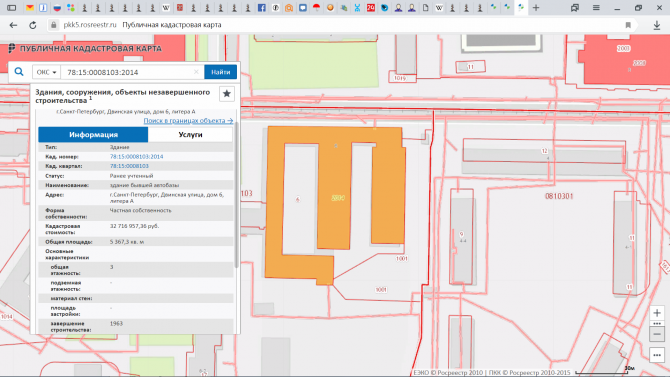Click the quarter label 0810301 on map
This screenshot has height=377, width=670.
click(x=559, y=196)
